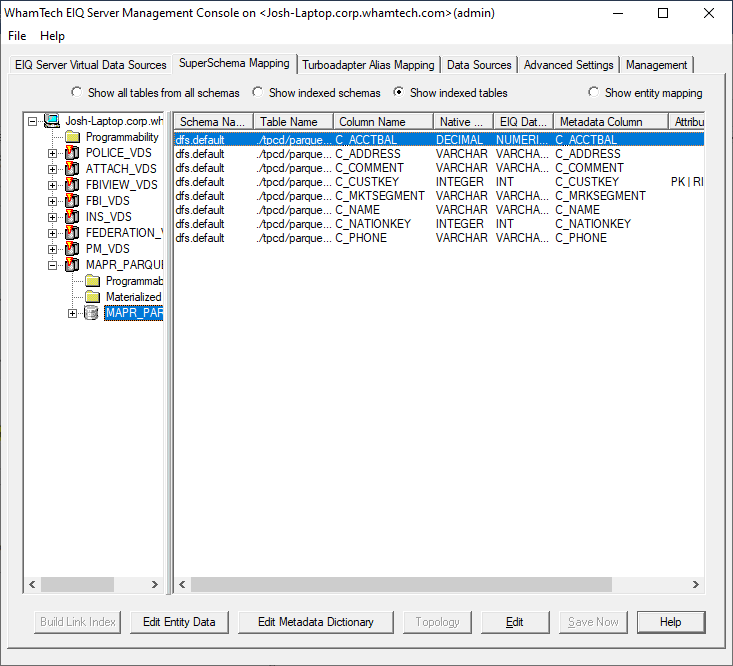Expand the FBIVIEW_VDS tree node
The height and width of the screenshot is (666, 733).
pos(52,185)
